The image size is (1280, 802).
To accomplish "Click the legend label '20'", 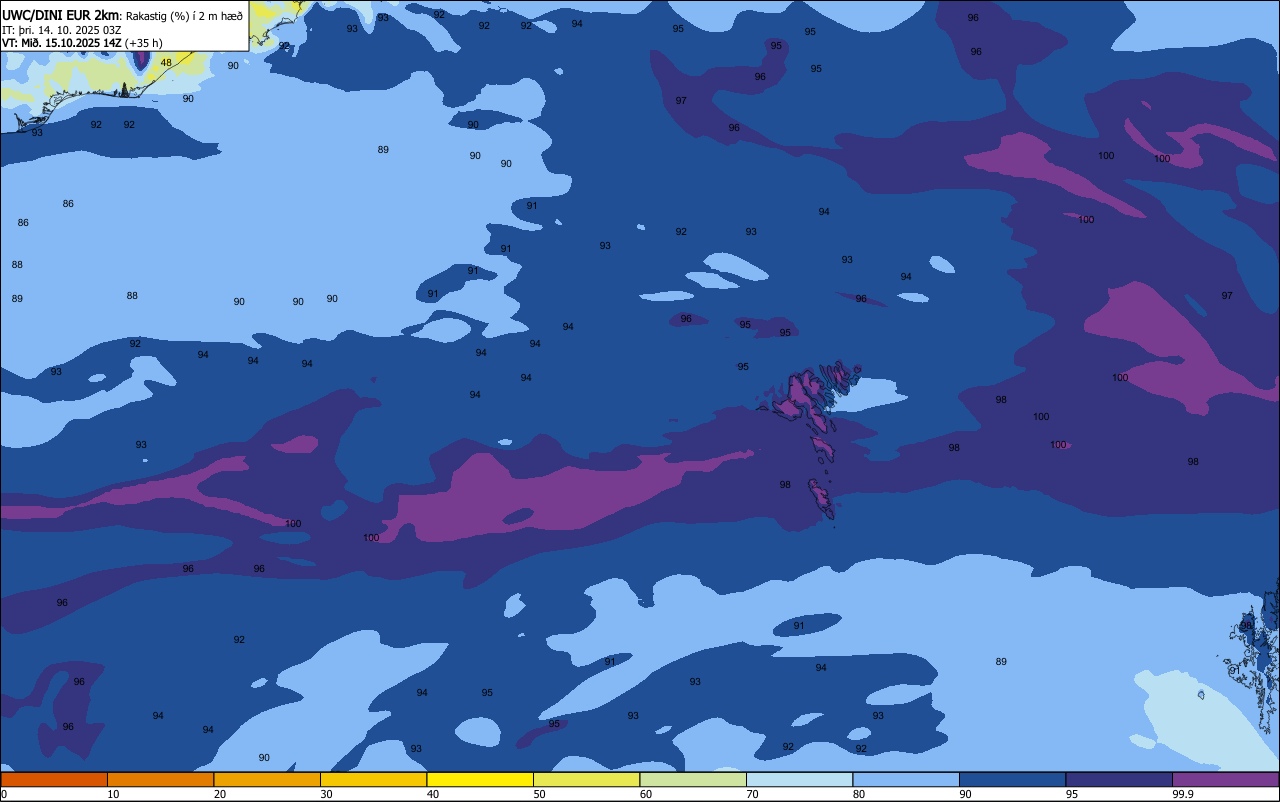I will 220,794.
